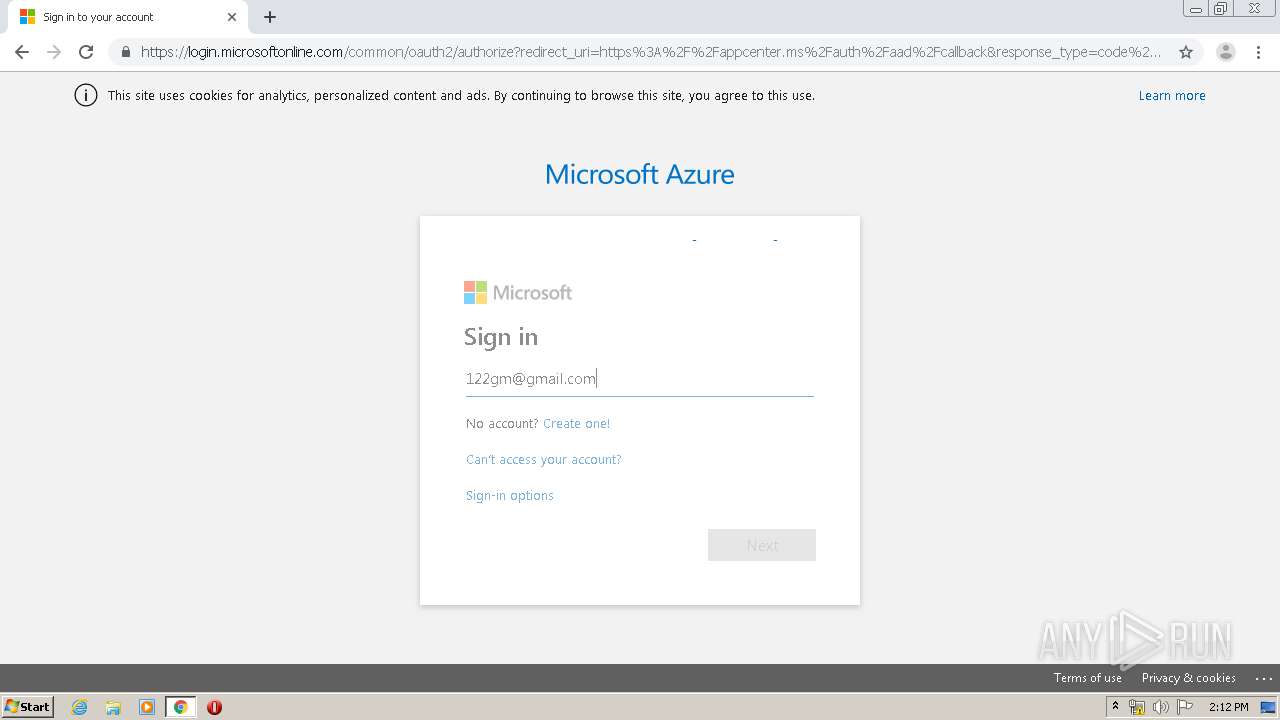Click the 'No account?' text

pyautogui.click(x=502, y=424)
